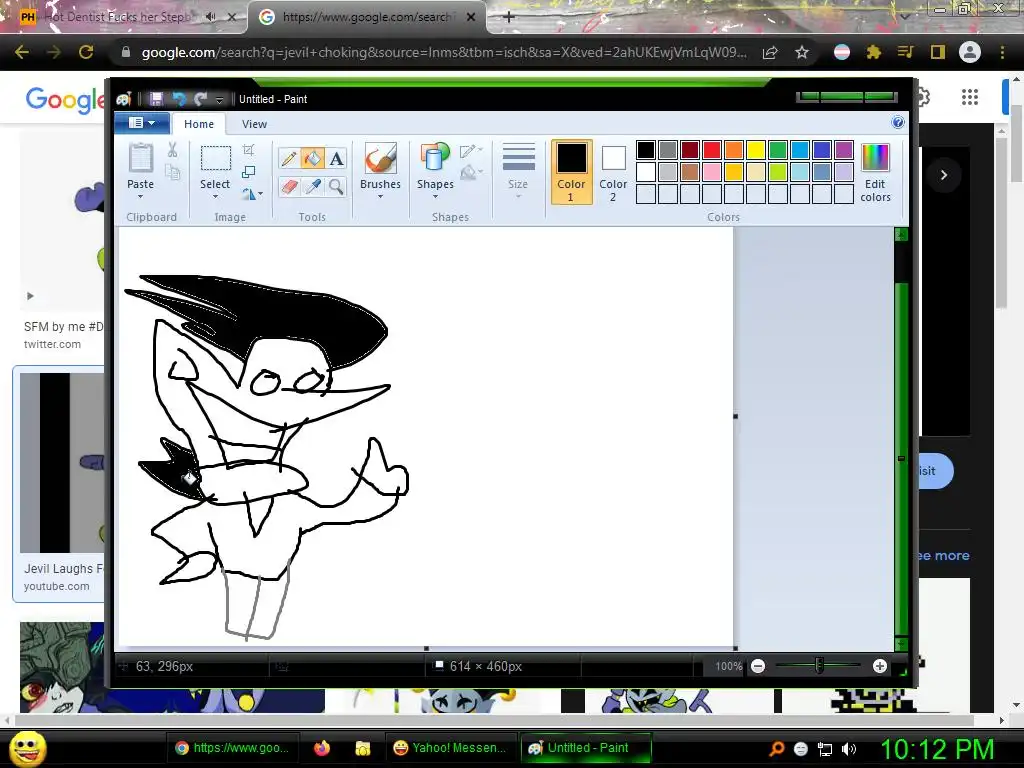Click the Paste clipboard icon
This screenshot has height=768, width=1024.
tap(140, 158)
